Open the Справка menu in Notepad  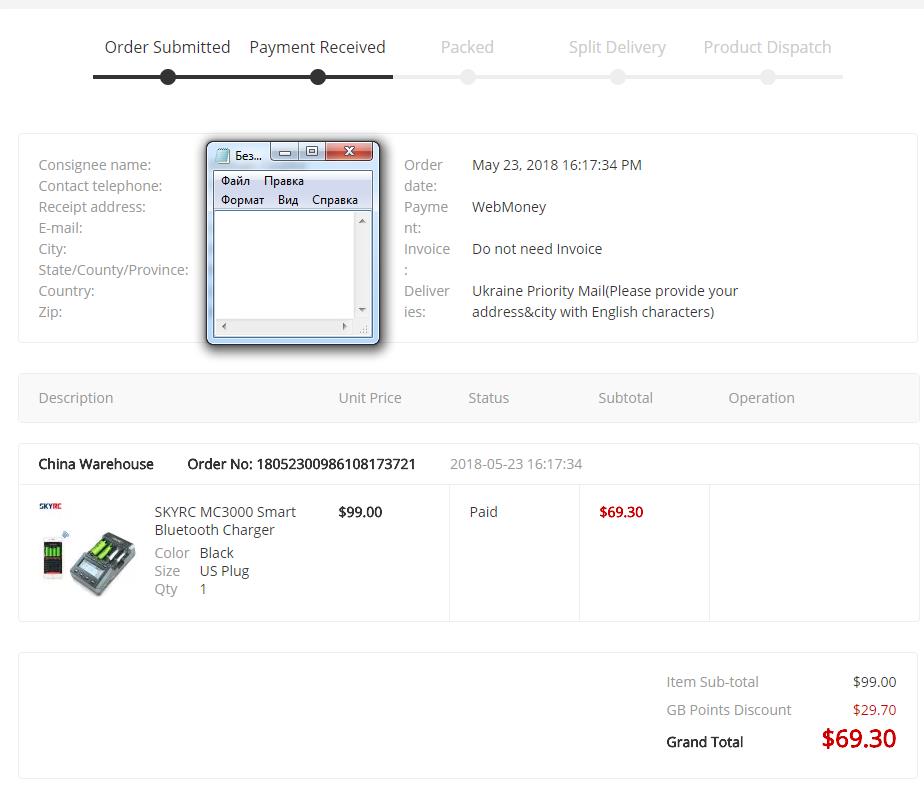click(x=335, y=200)
